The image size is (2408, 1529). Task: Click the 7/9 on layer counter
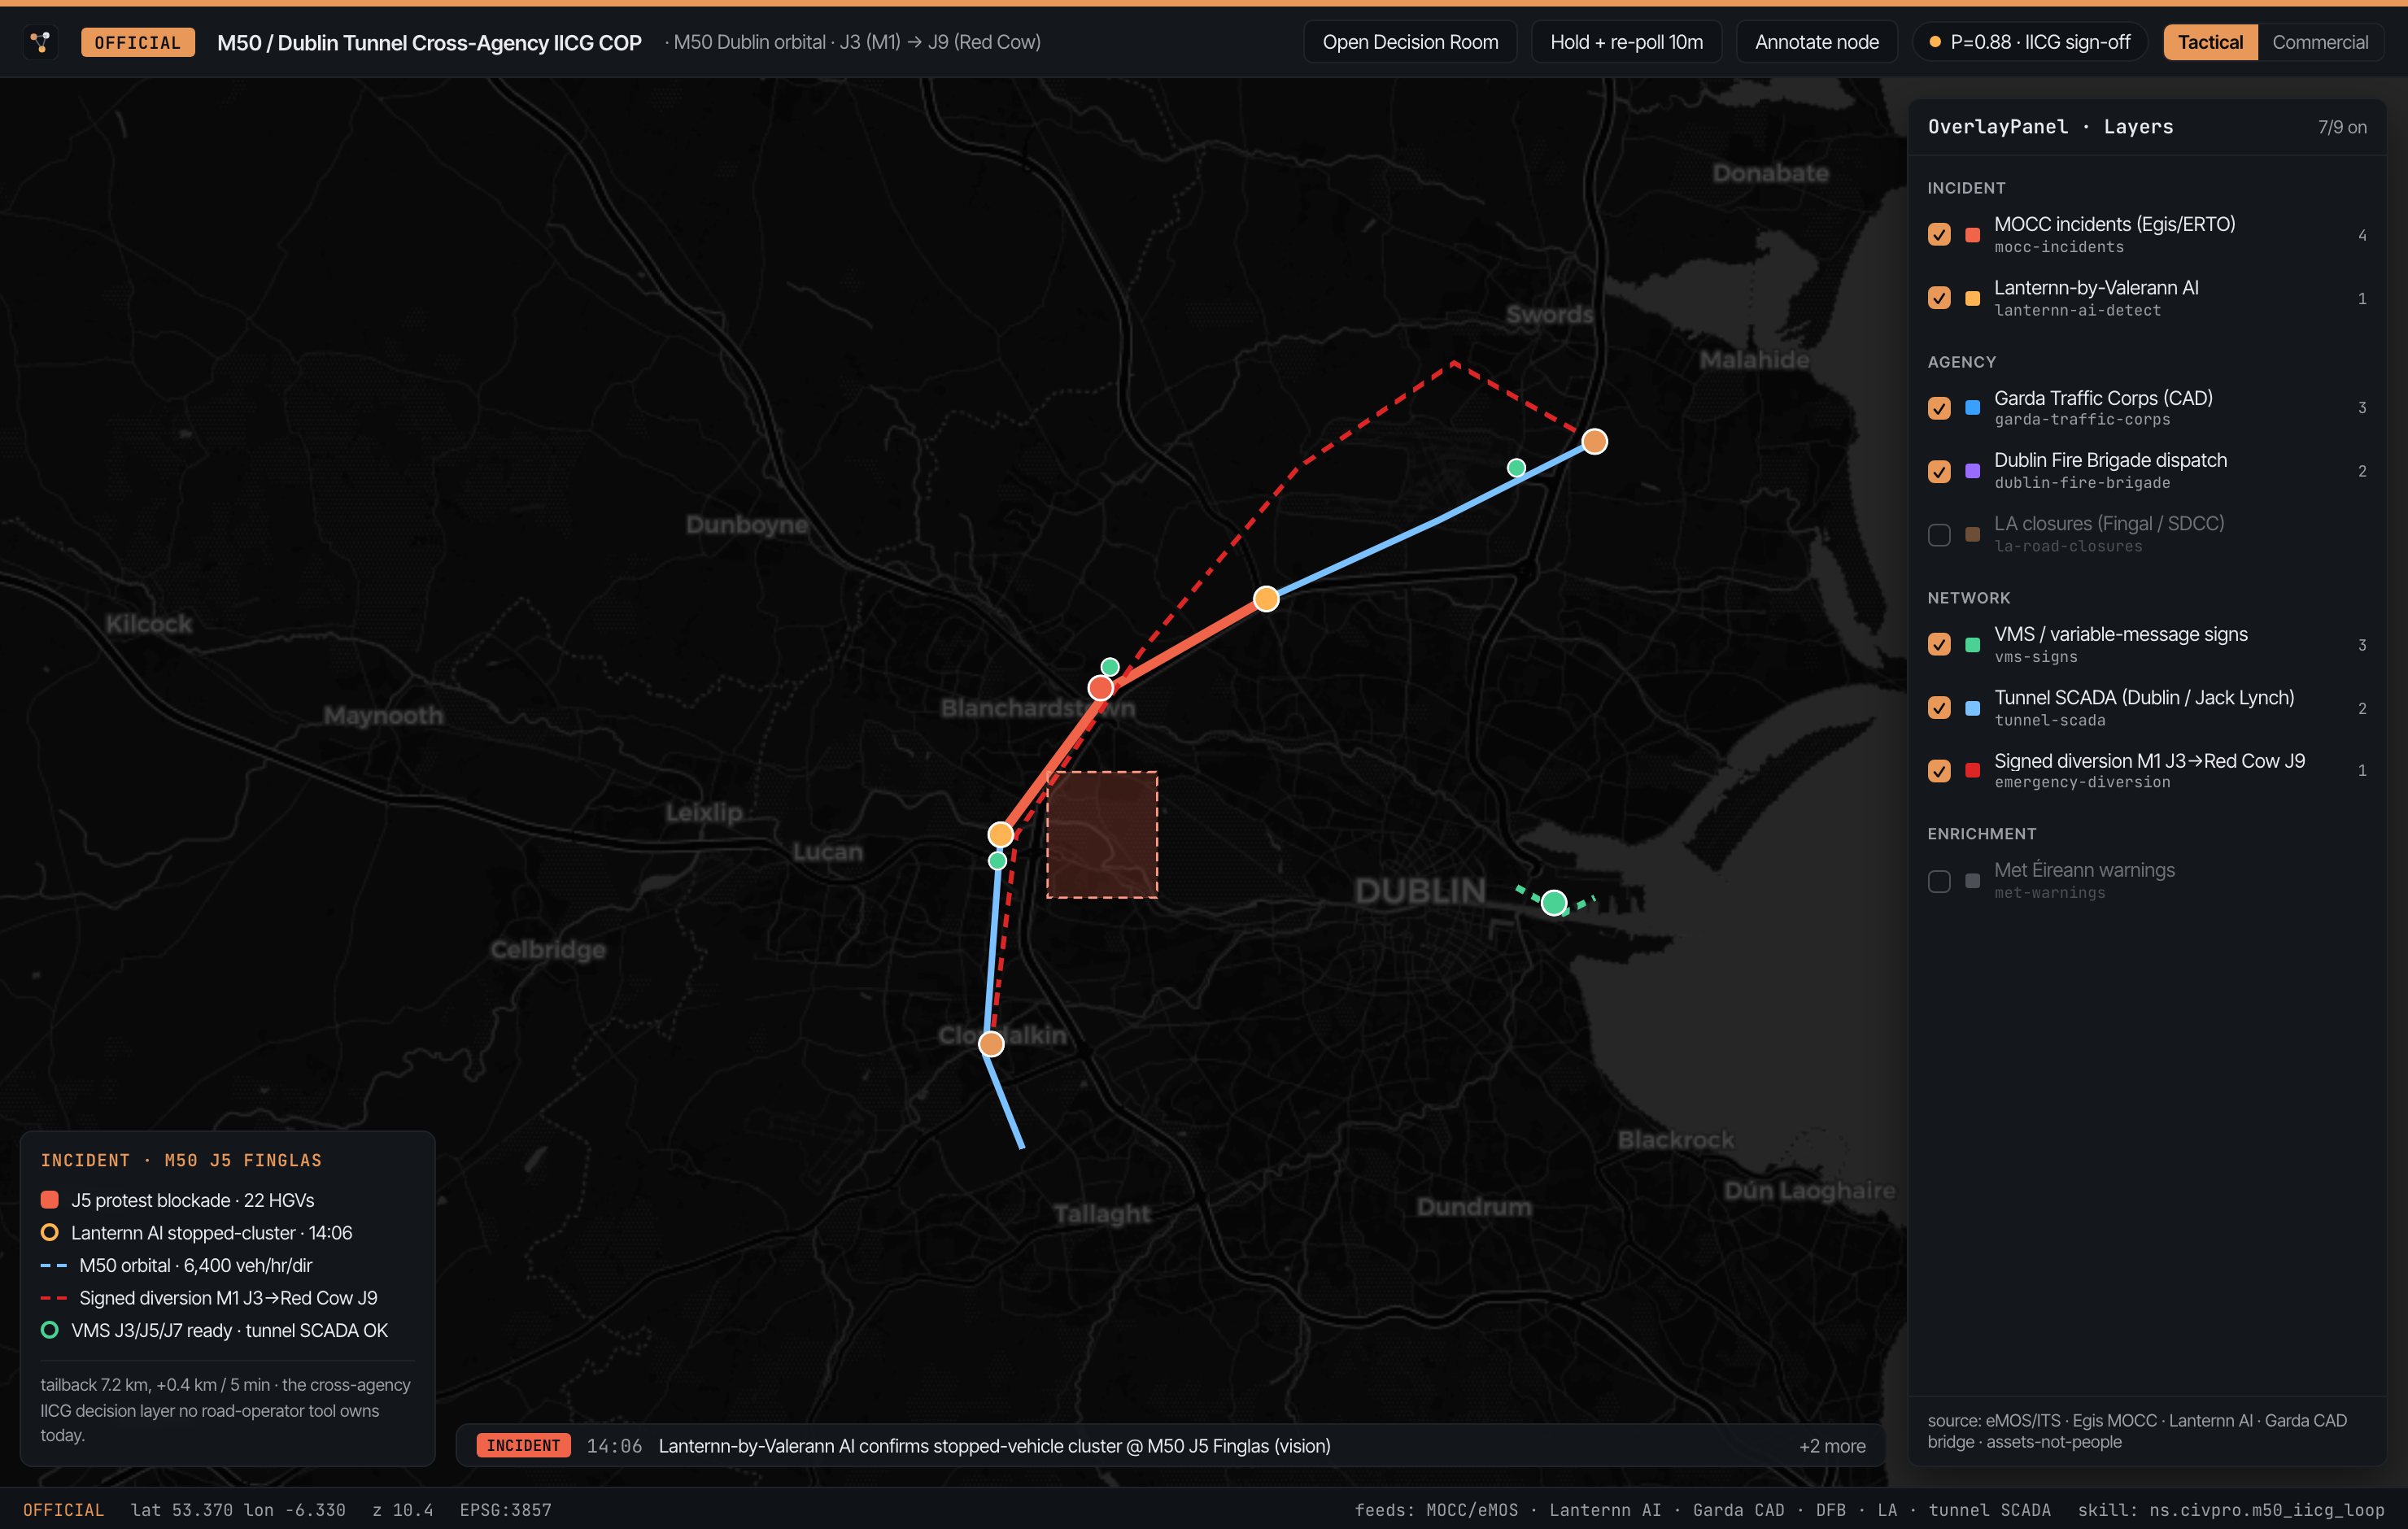click(x=2342, y=127)
